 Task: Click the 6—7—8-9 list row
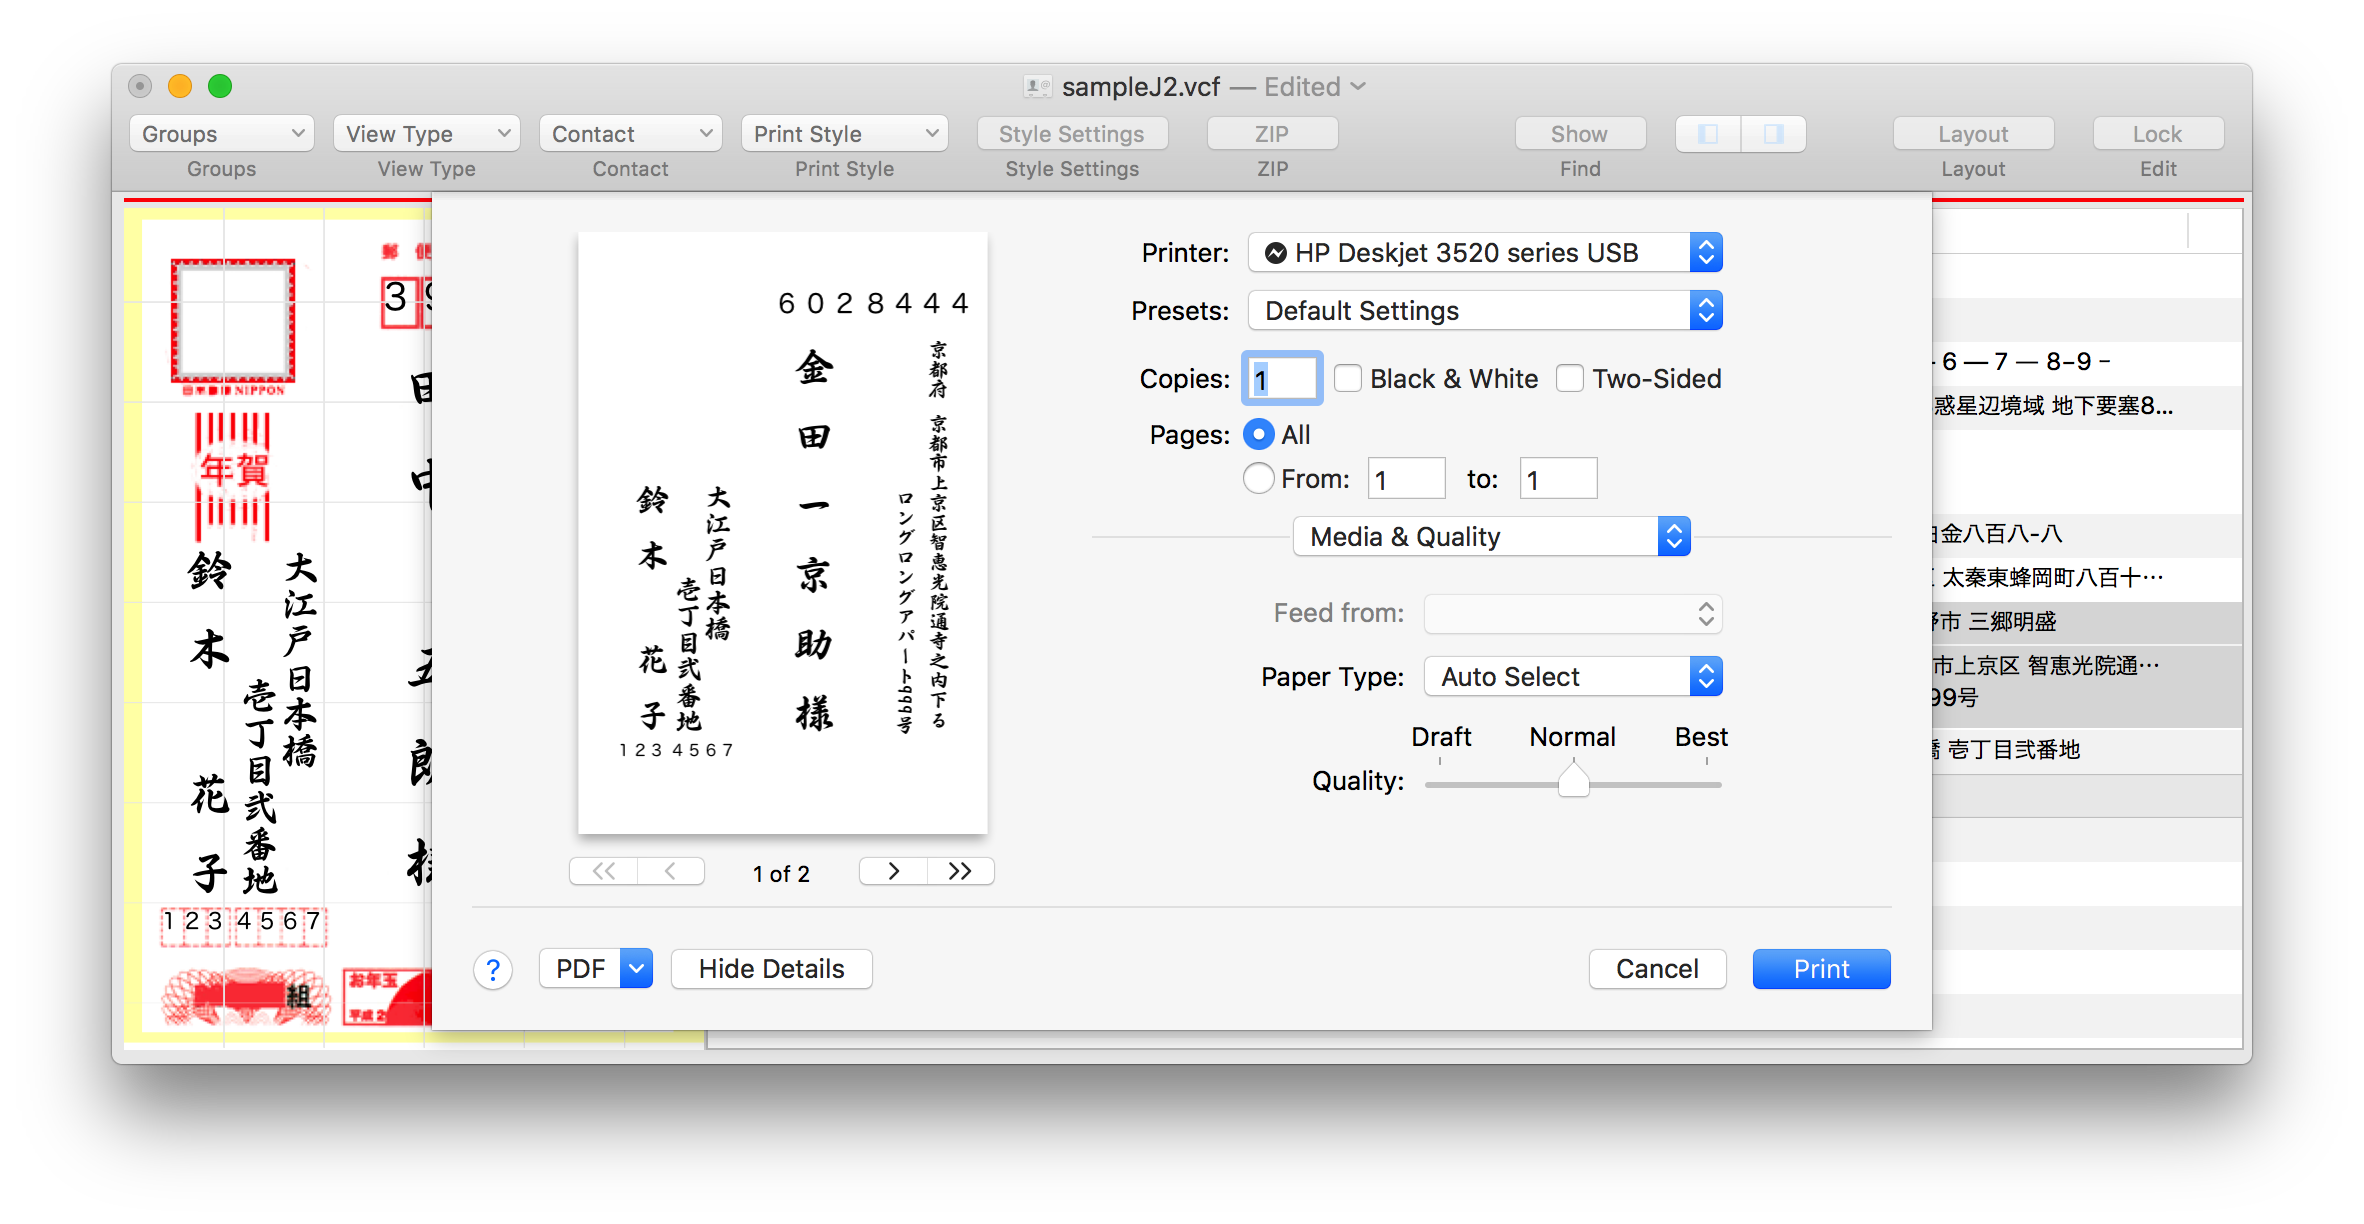coord(2087,362)
